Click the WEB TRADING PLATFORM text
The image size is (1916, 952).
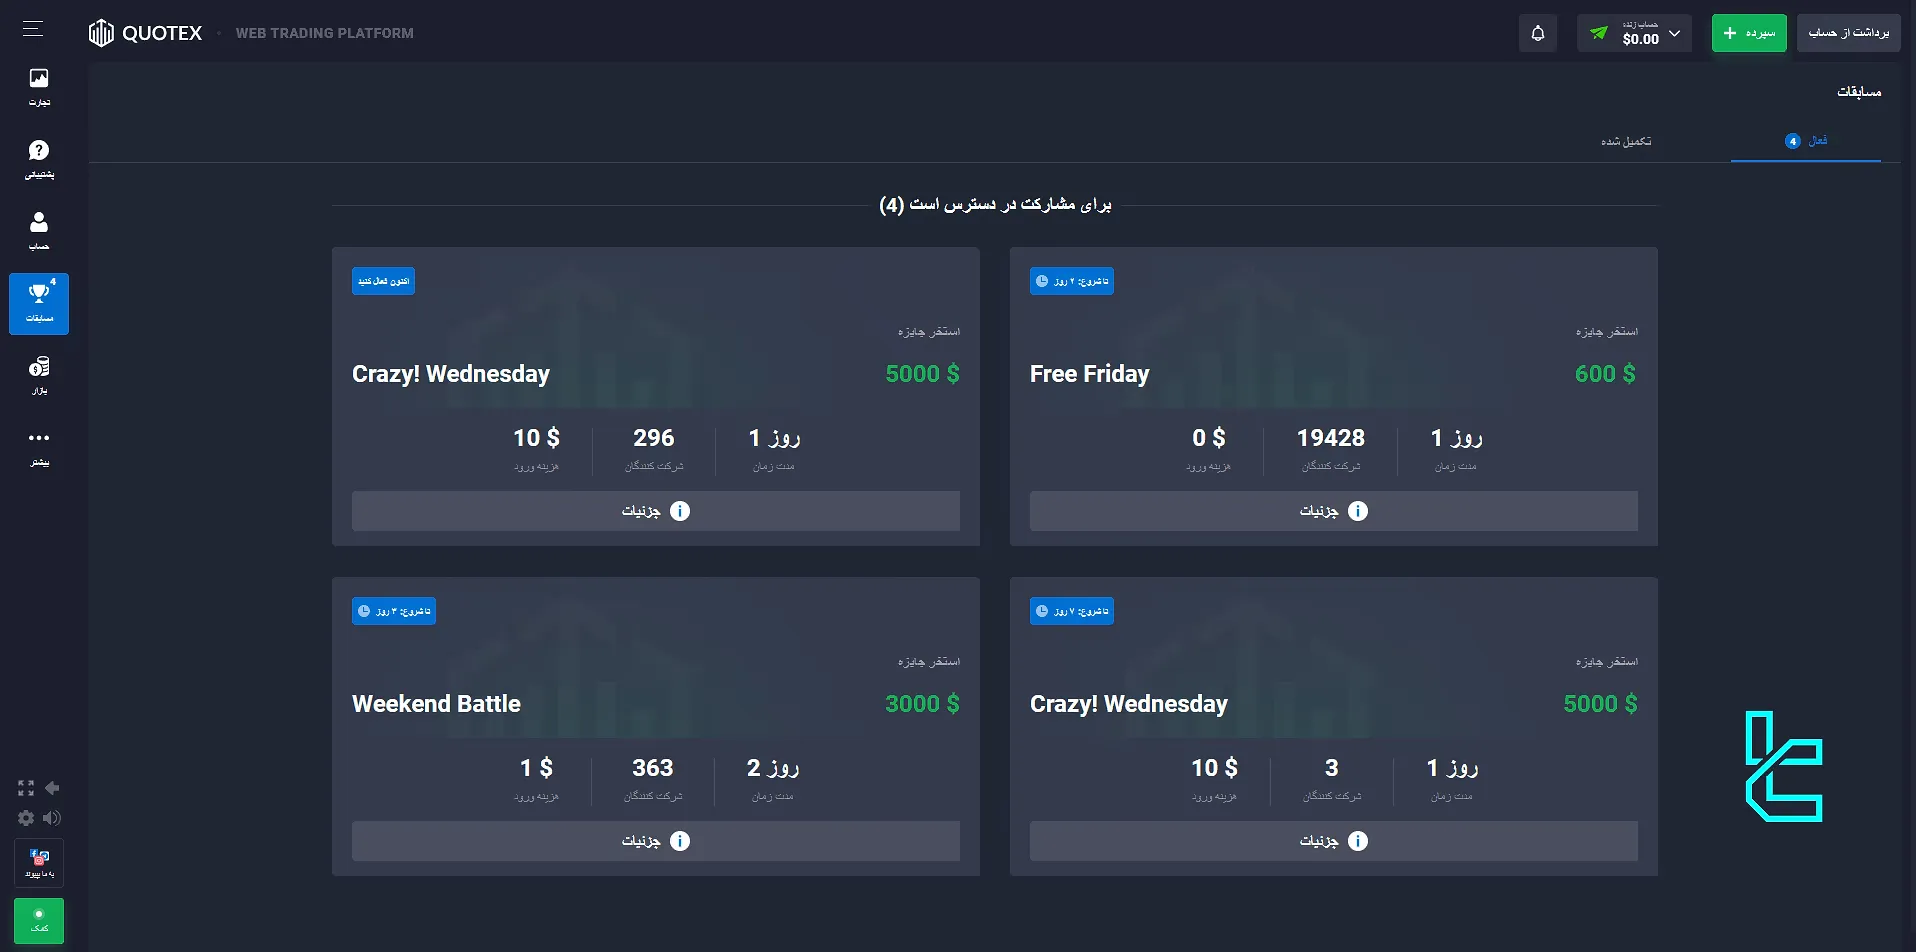pyautogui.click(x=325, y=33)
